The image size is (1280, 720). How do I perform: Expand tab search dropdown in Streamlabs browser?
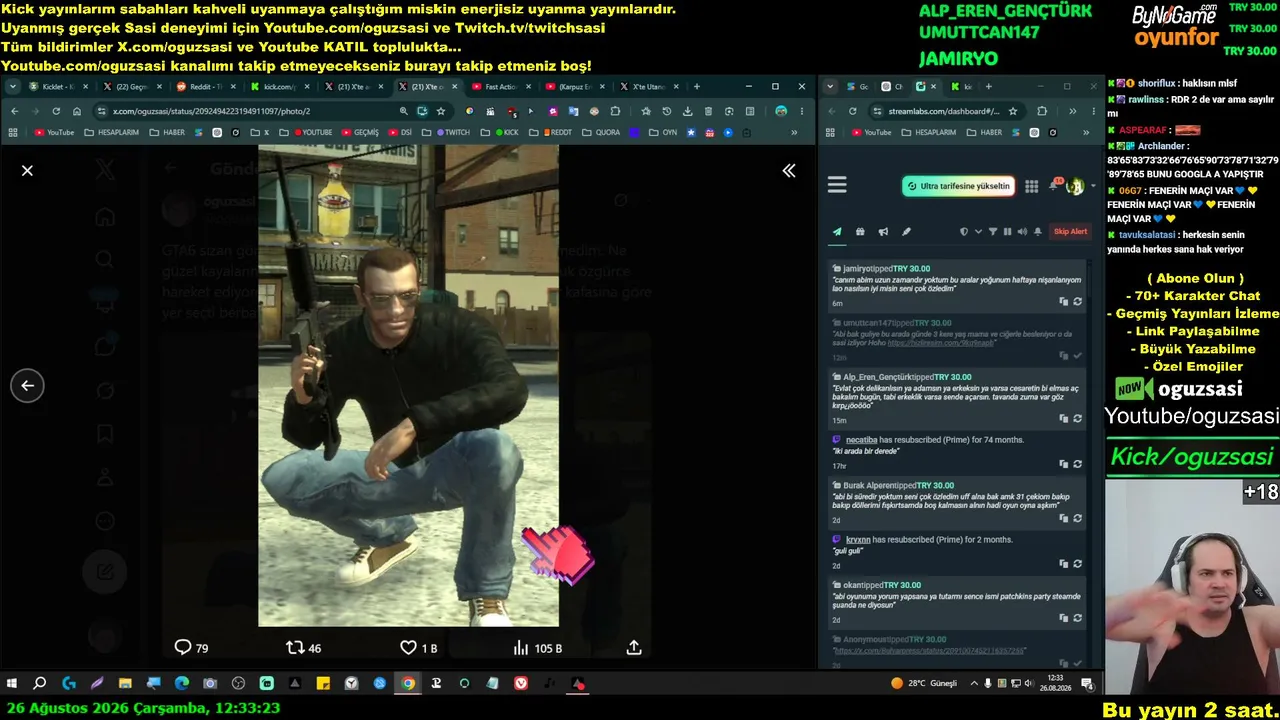click(830, 87)
